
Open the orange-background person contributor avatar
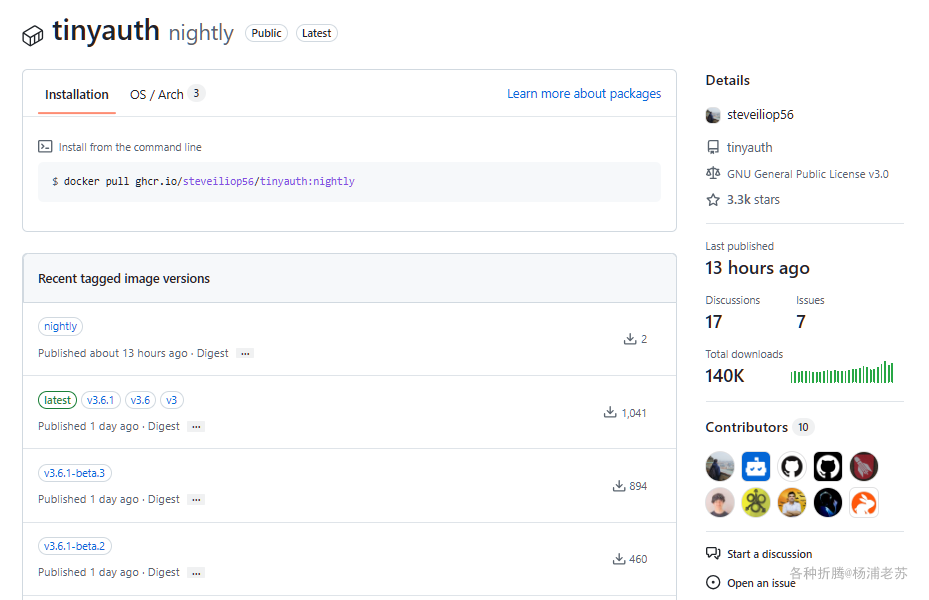[792, 503]
